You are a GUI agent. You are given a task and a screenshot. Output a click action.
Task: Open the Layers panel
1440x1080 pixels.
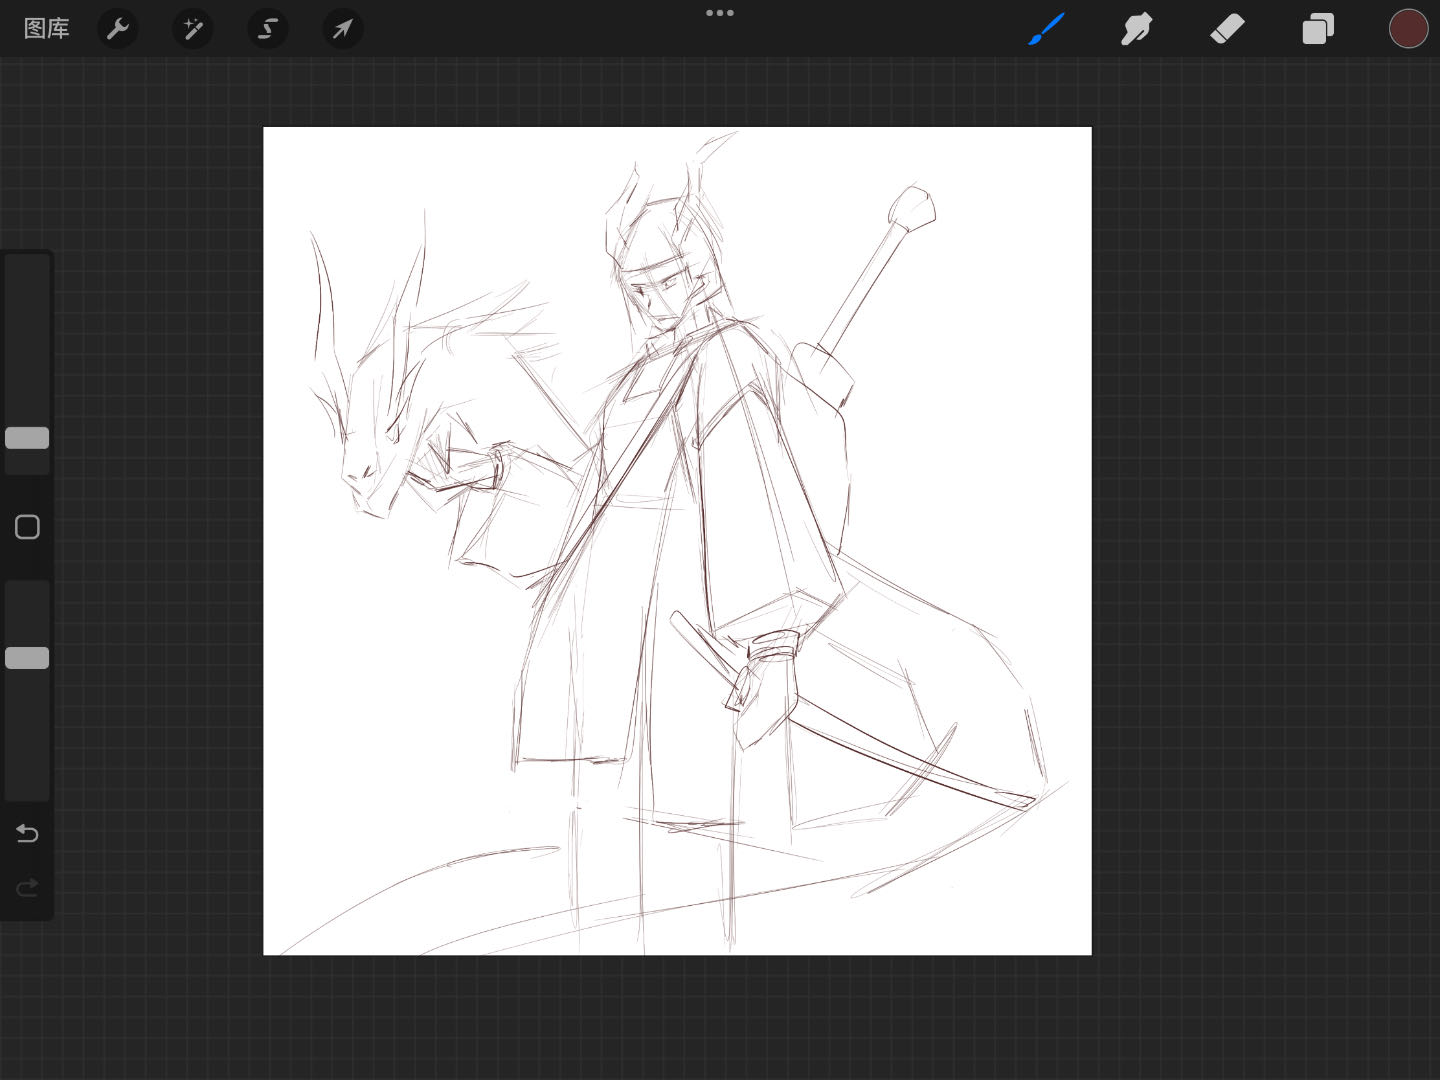point(1318,29)
